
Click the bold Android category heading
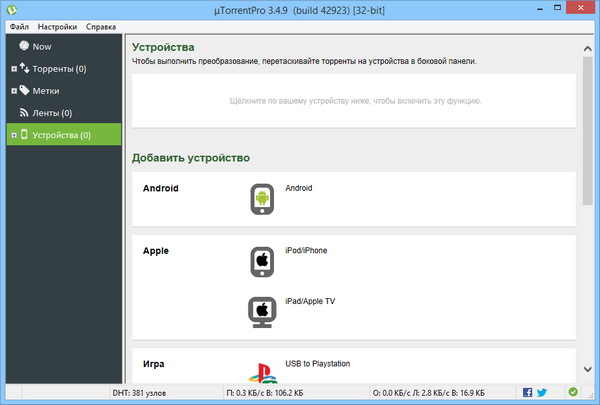click(x=161, y=188)
